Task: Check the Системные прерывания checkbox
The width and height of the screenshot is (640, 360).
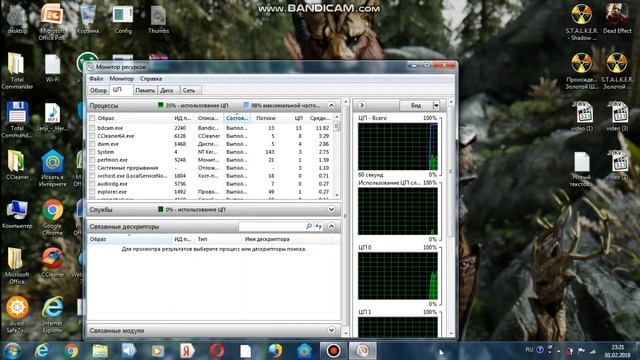Action: coord(92,168)
